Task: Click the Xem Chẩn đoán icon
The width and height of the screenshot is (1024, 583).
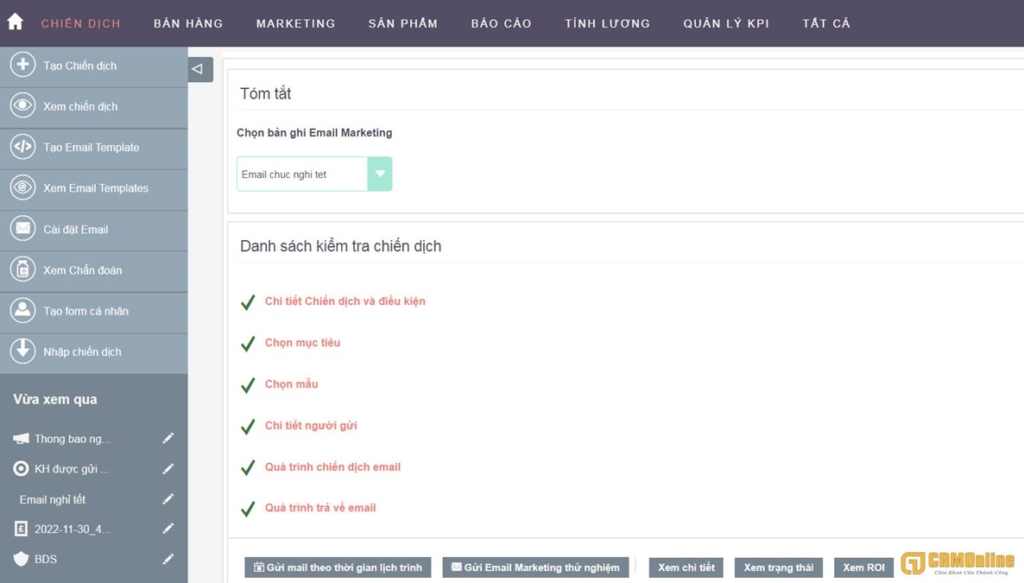Action: click(x=22, y=270)
